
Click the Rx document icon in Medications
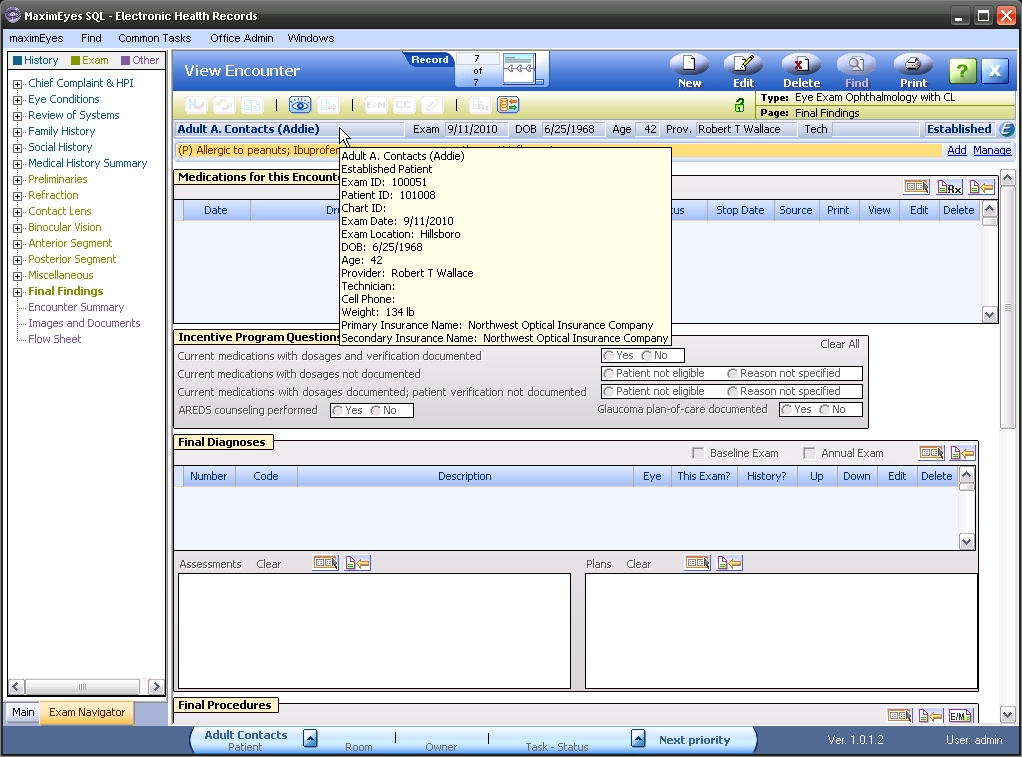[x=949, y=187]
